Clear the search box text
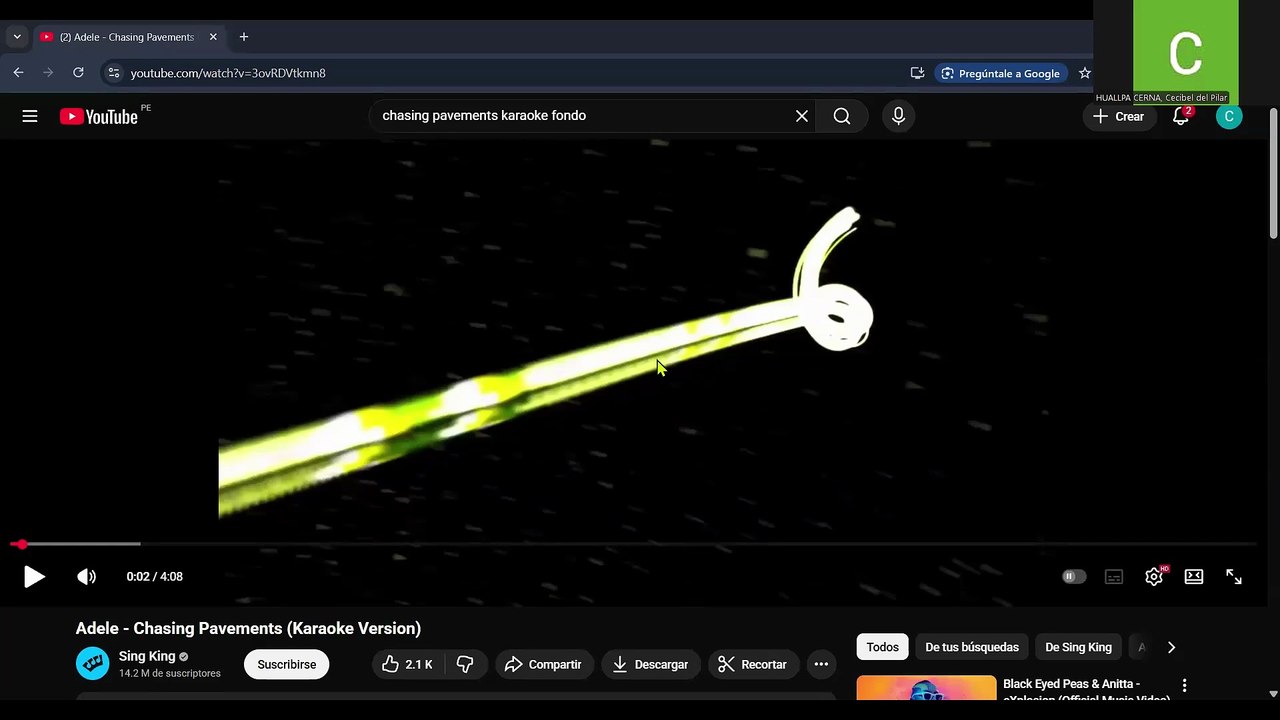This screenshot has width=1280, height=720. point(802,116)
